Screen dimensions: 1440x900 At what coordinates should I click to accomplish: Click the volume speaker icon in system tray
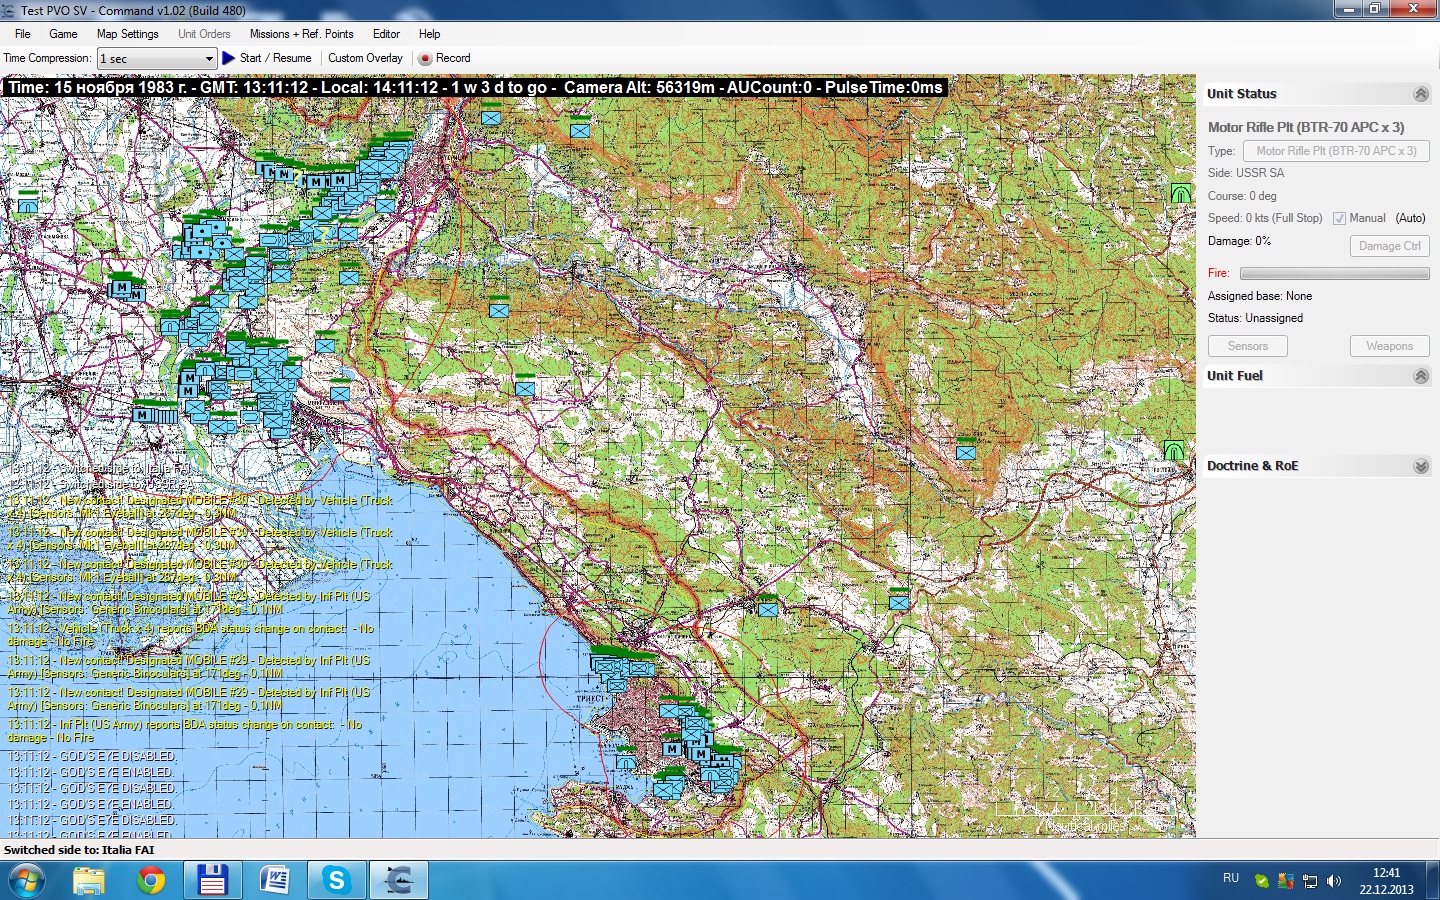tap(1334, 881)
